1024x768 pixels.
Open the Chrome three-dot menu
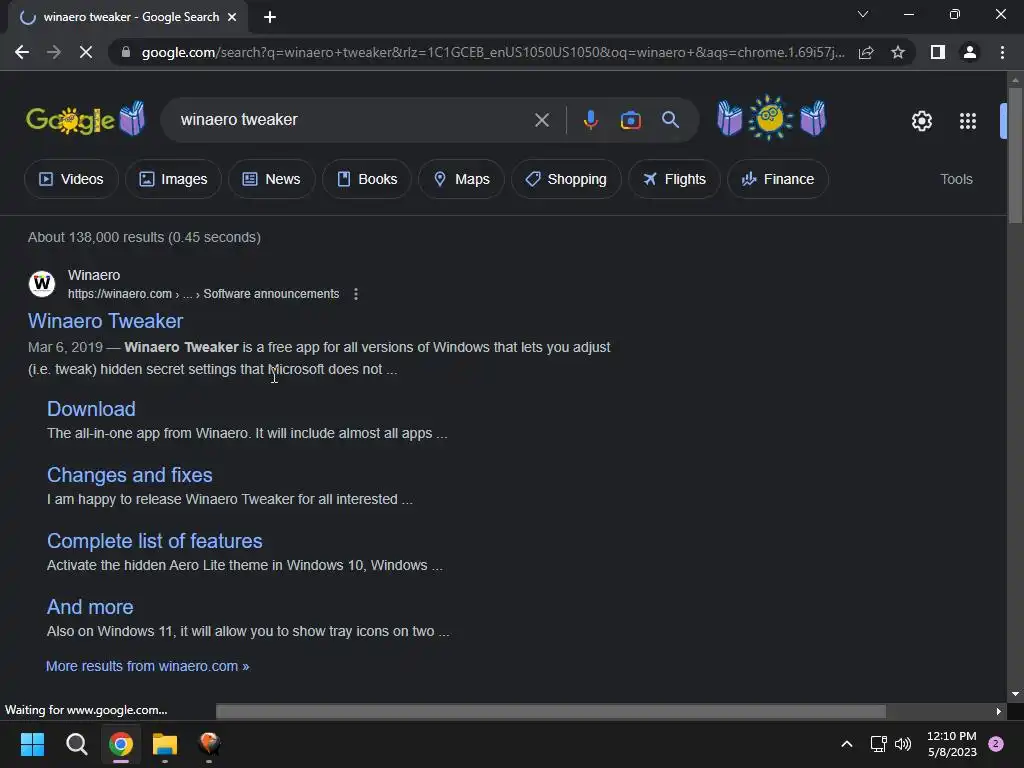[x=1002, y=52]
